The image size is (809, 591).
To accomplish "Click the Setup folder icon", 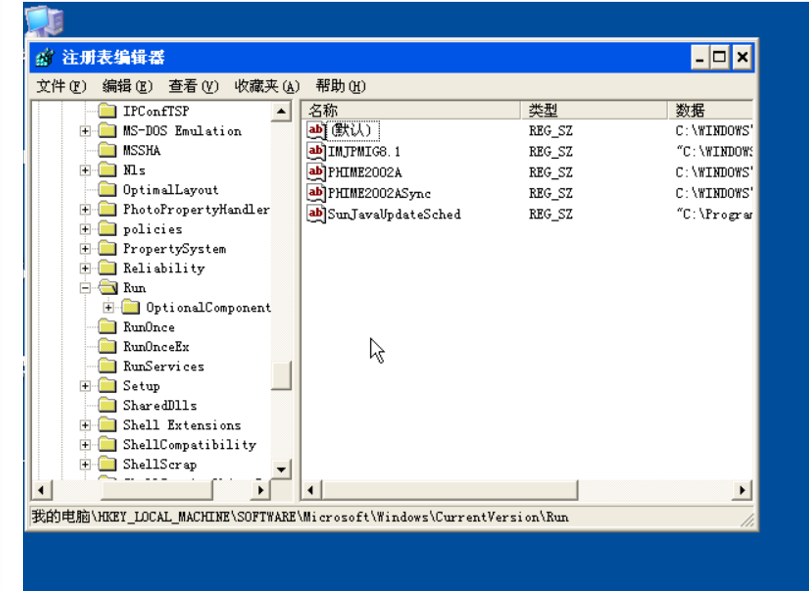I will [x=107, y=386].
